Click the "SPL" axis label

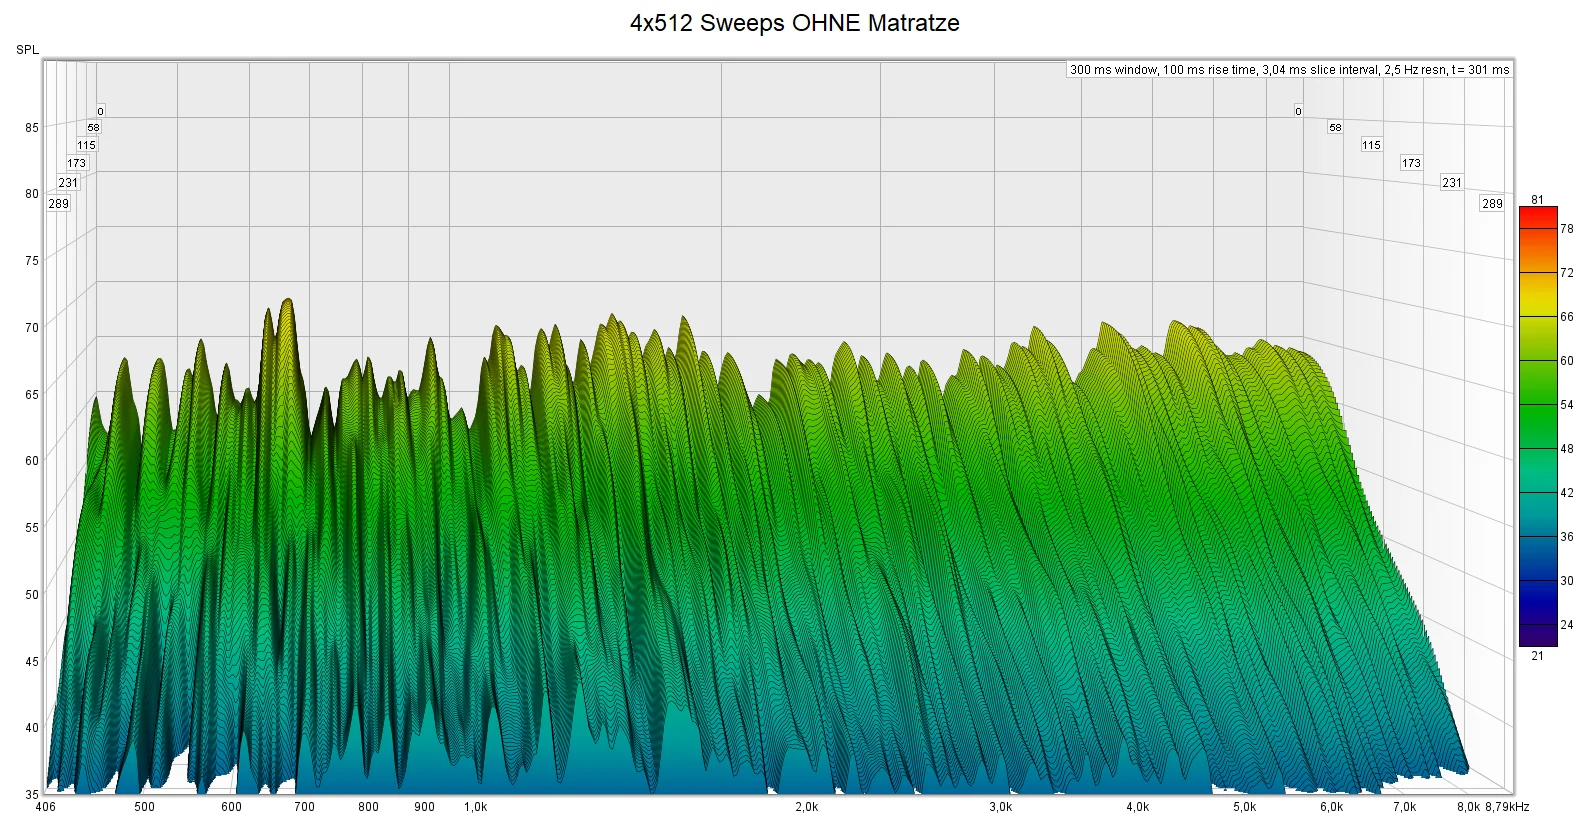[27, 50]
